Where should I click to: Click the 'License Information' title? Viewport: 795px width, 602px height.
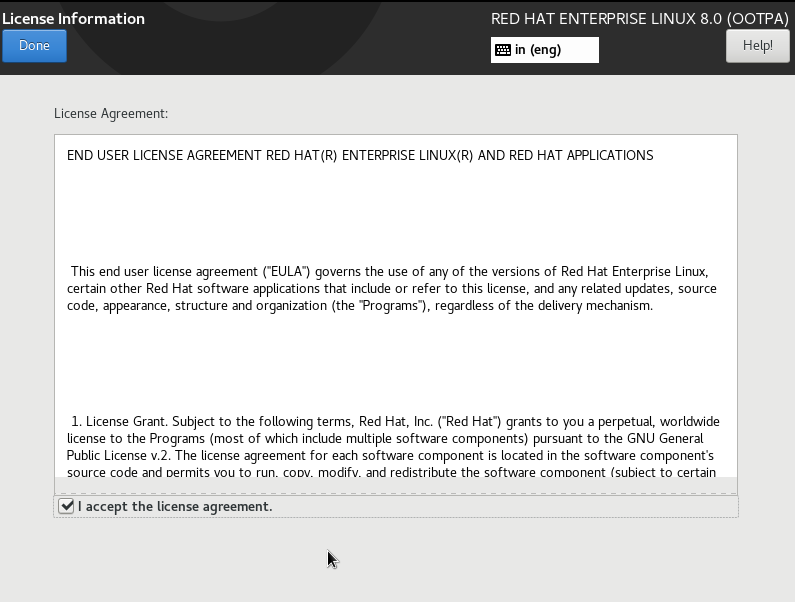[x=74, y=19]
